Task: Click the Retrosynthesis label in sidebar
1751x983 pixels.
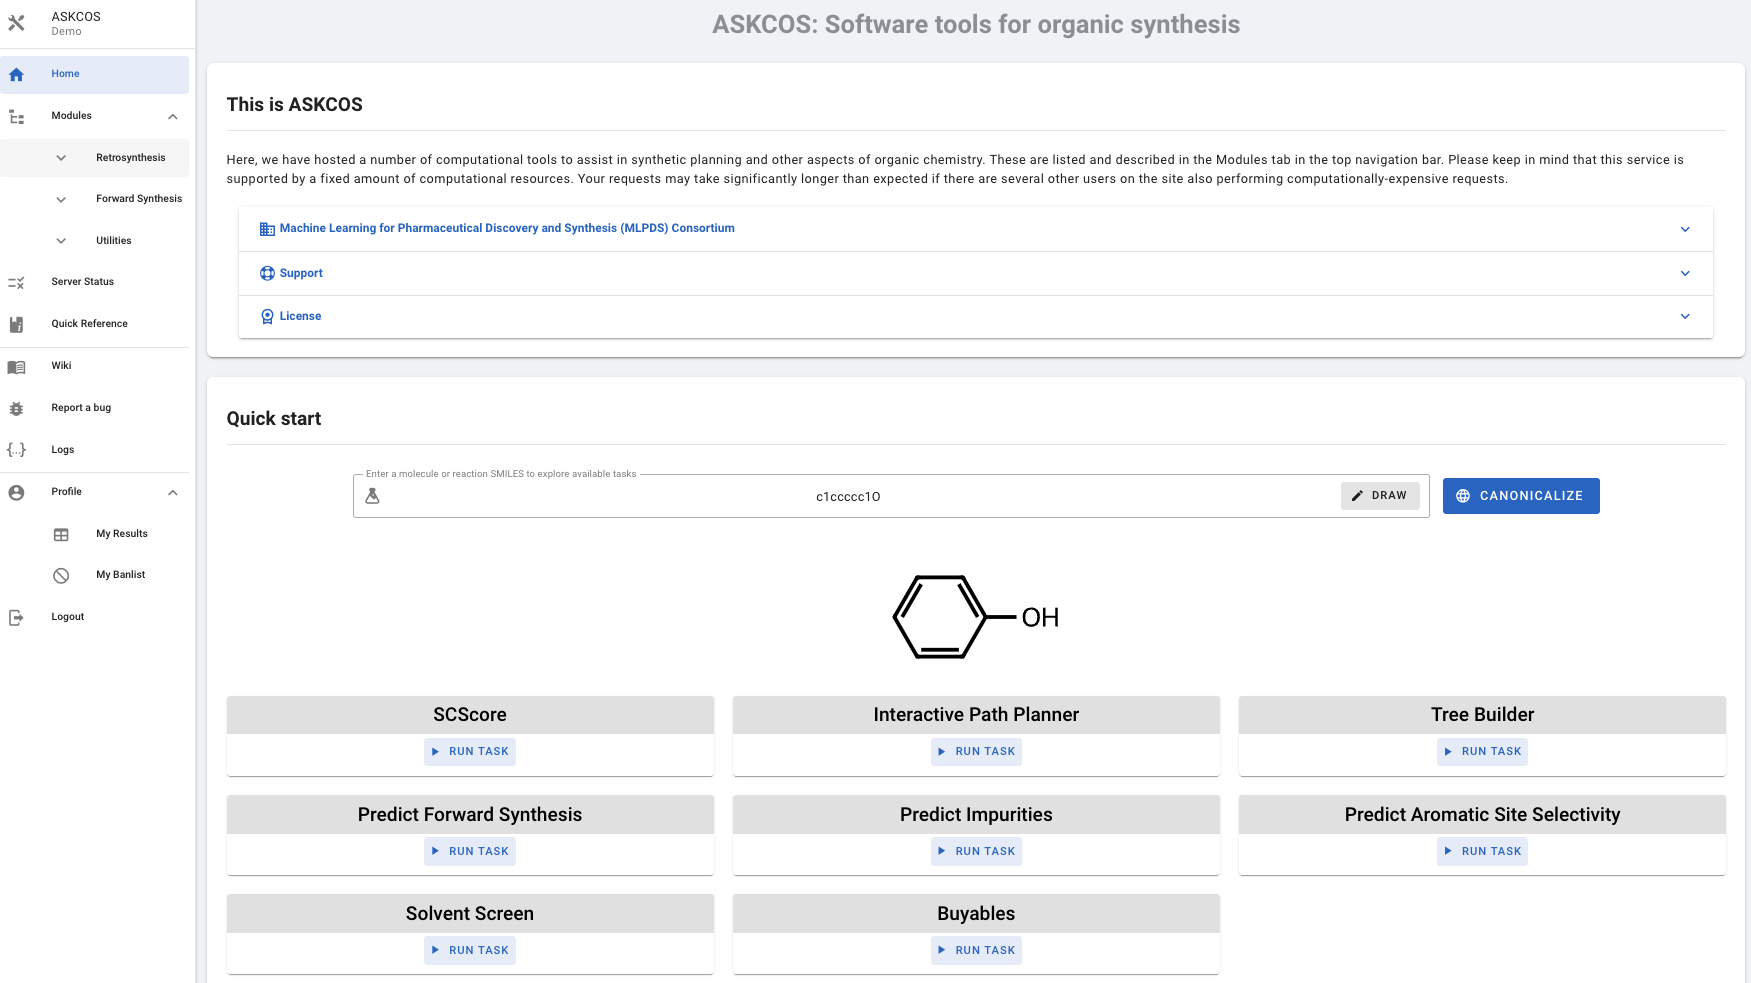Action: [x=131, y=158]
